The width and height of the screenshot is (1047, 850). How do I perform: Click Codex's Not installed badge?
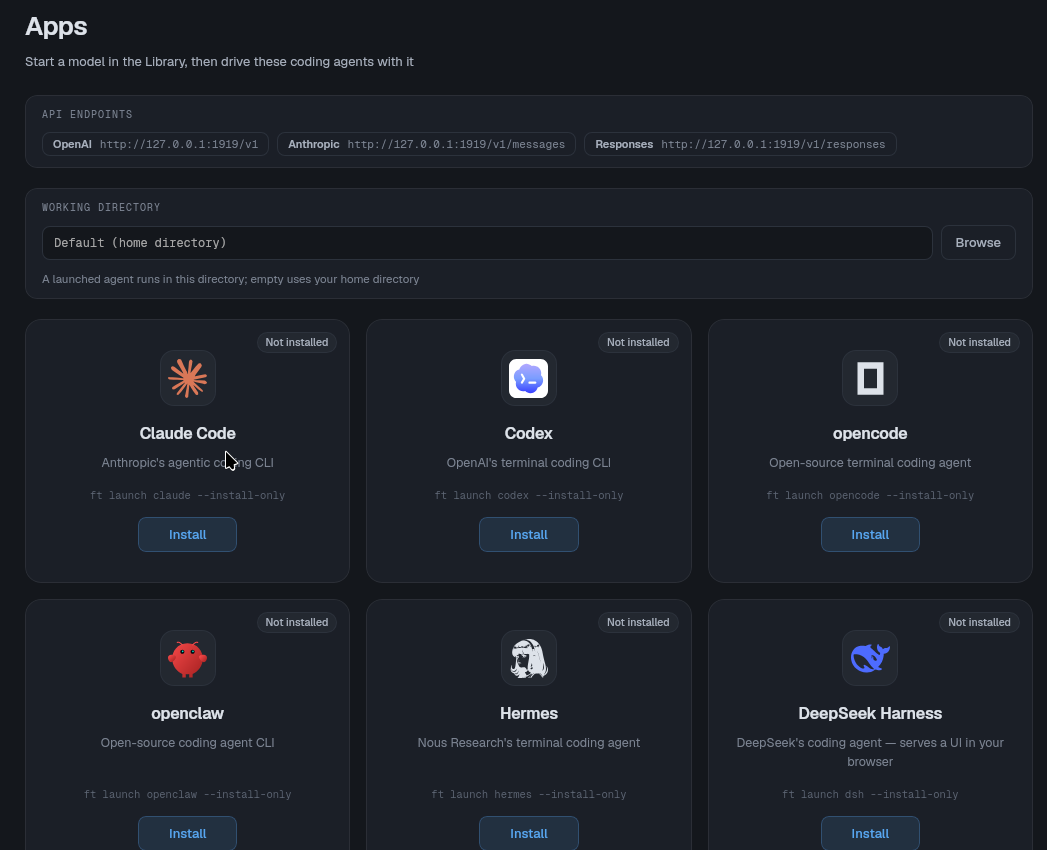(x=638, y=342)
